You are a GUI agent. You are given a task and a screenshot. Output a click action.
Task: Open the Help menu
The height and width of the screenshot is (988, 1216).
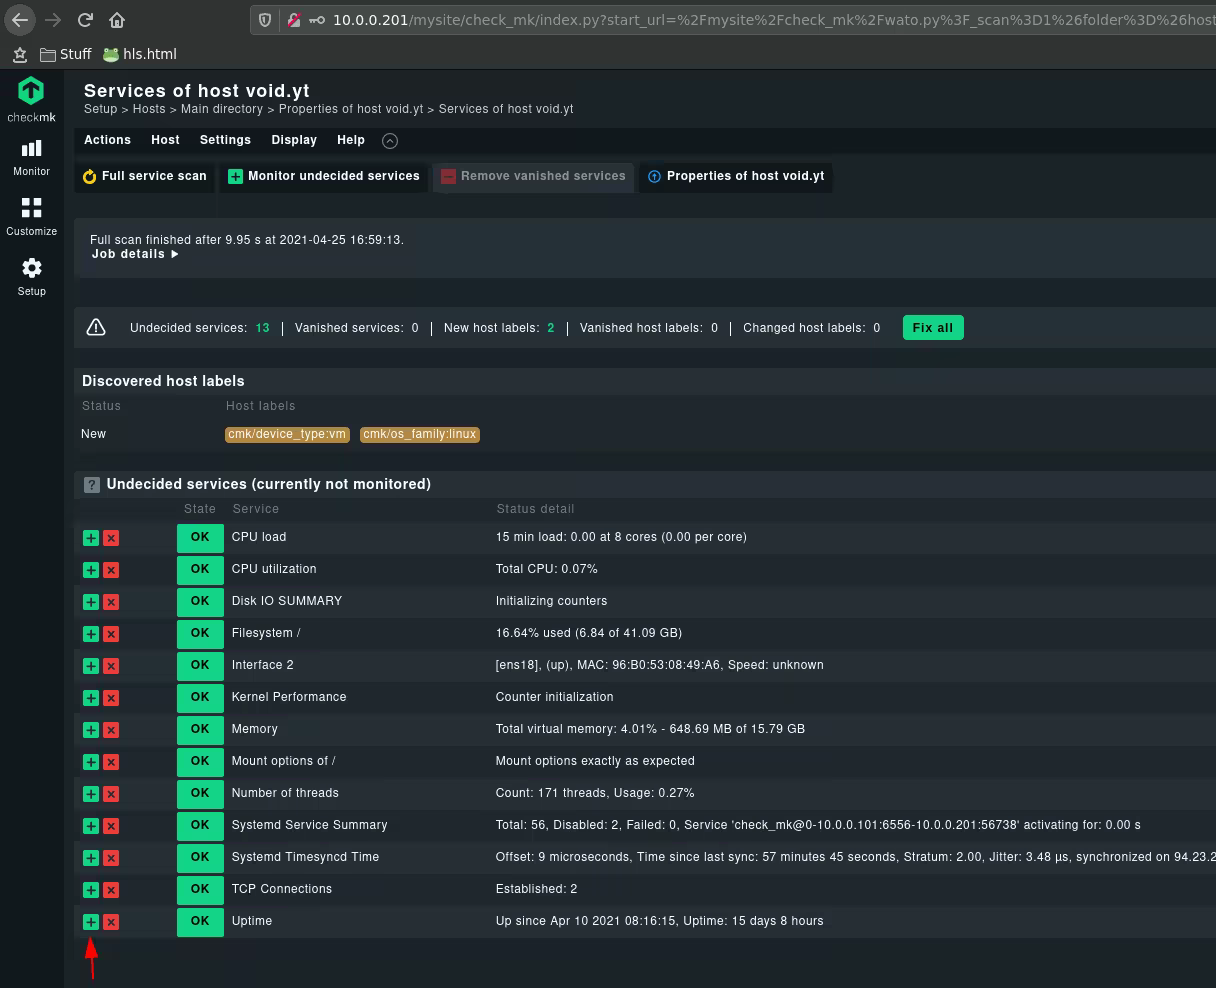[x=351, y=140]
